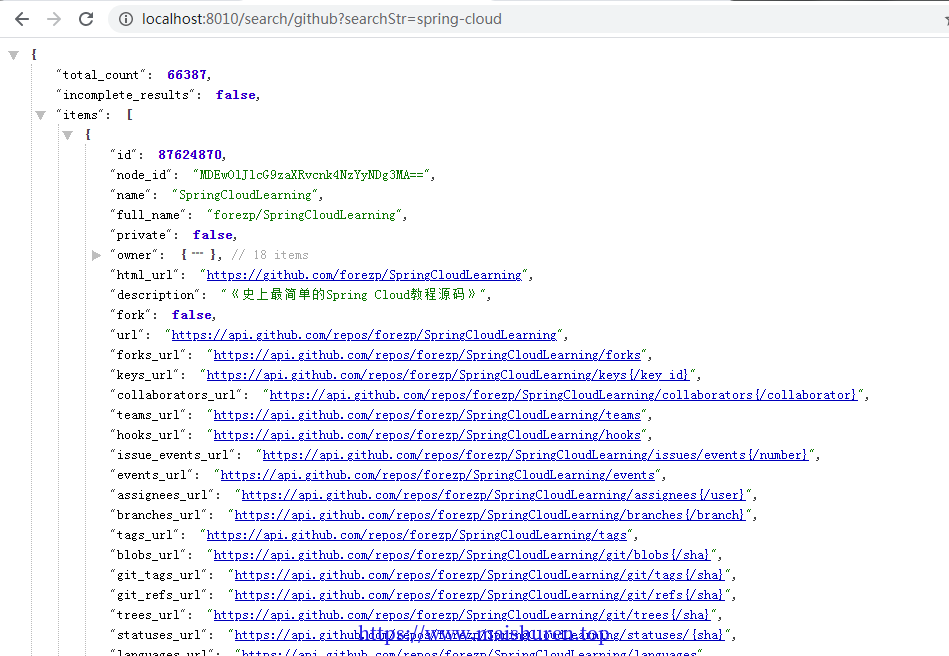Click the "owner" key label
949x656 pixels.
134,255
